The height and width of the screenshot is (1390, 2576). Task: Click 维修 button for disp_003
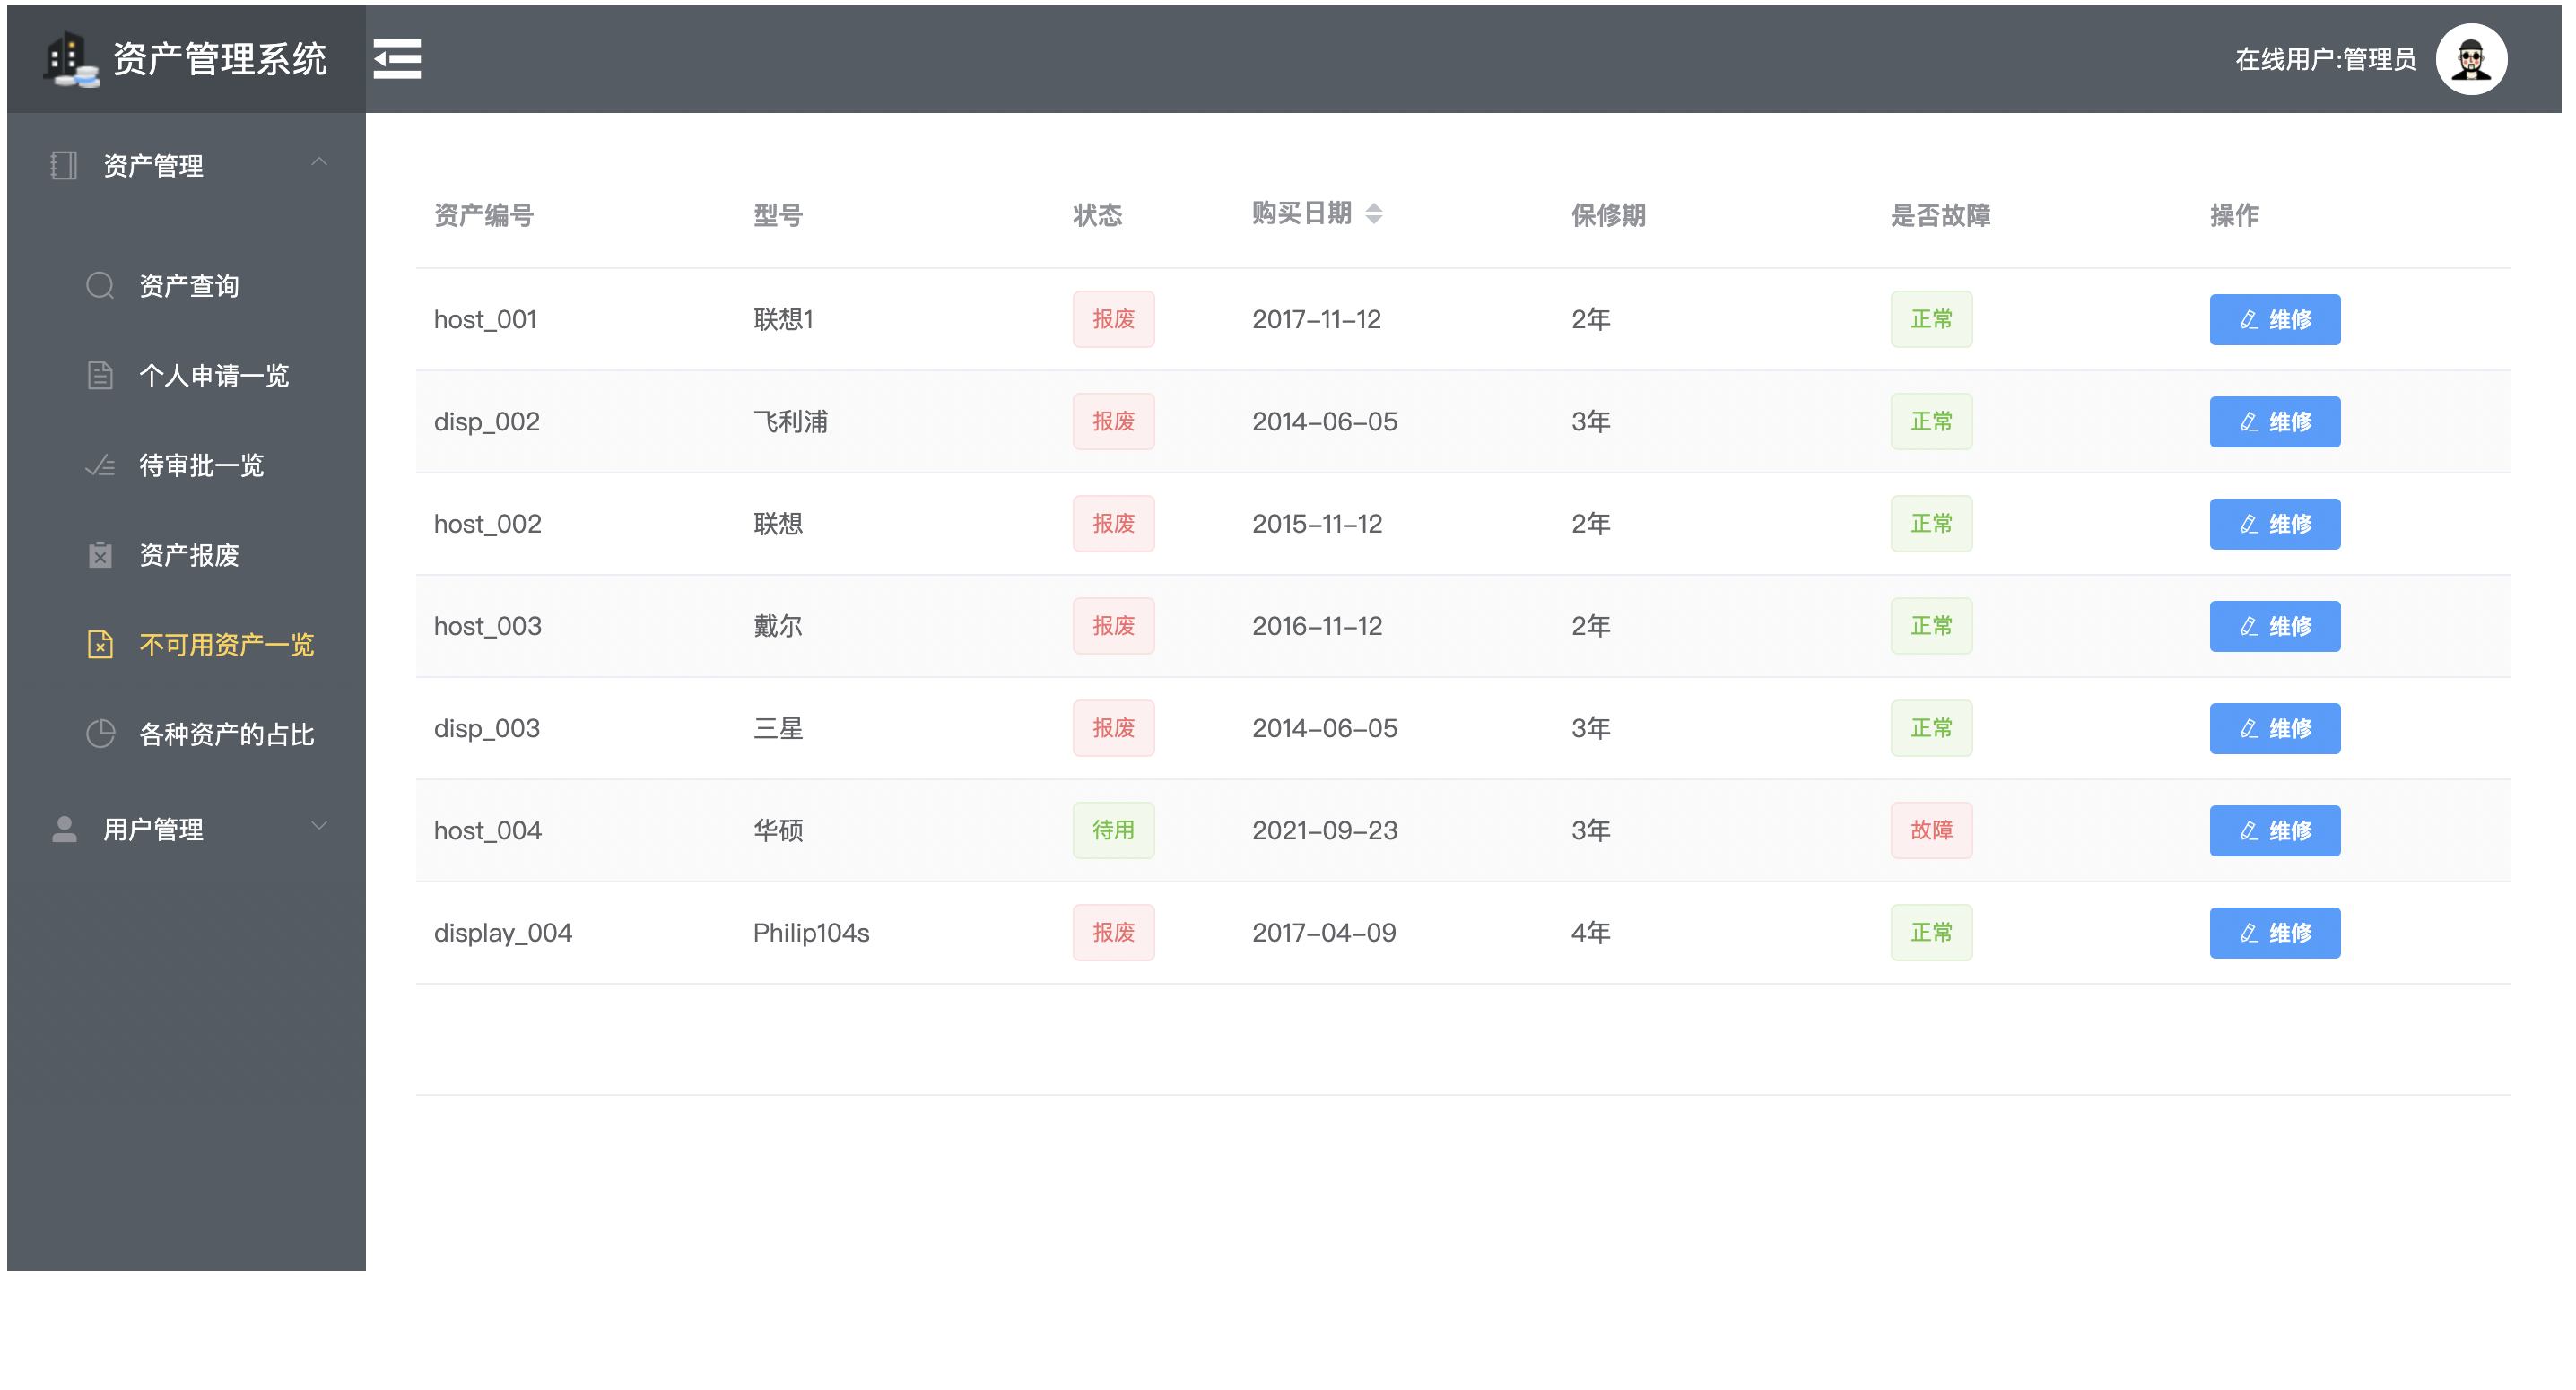pos(2275,728)
